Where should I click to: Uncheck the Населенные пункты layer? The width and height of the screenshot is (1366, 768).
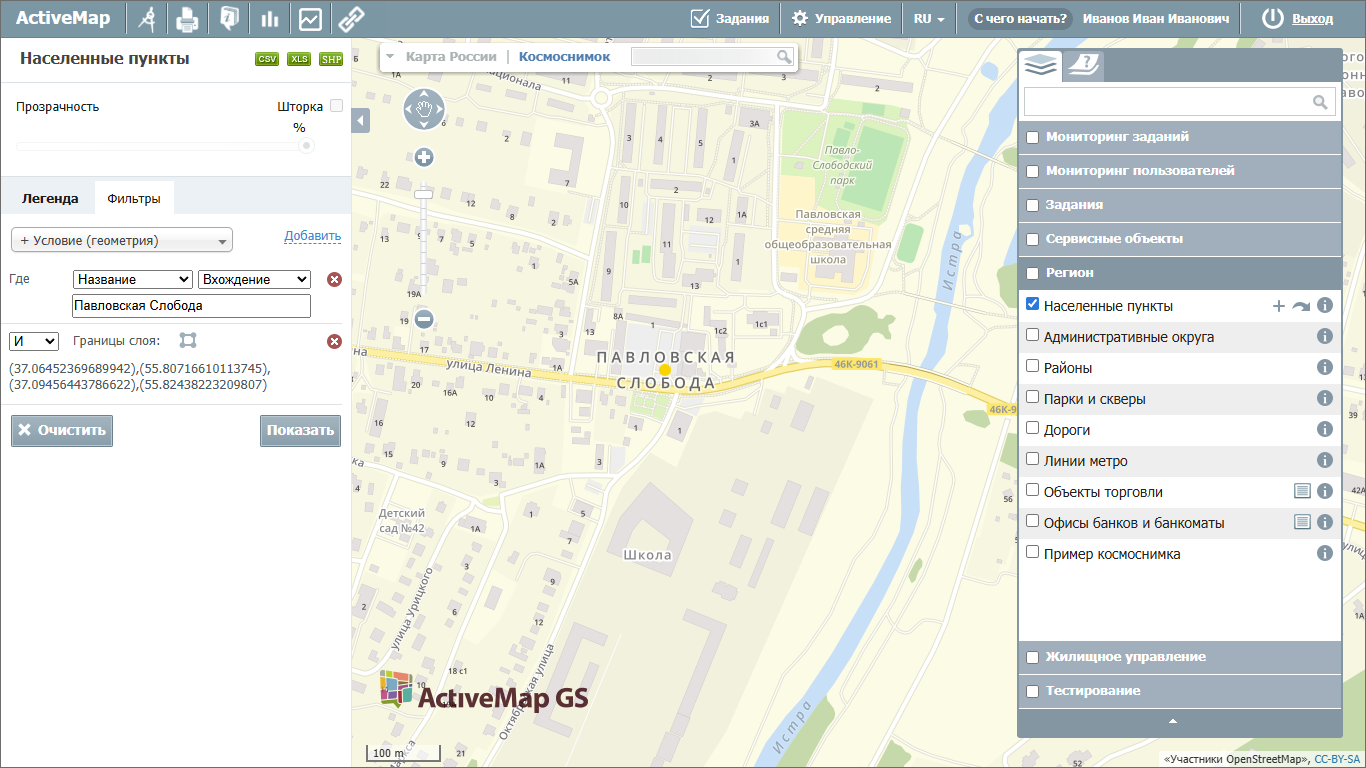point(1033,305)
